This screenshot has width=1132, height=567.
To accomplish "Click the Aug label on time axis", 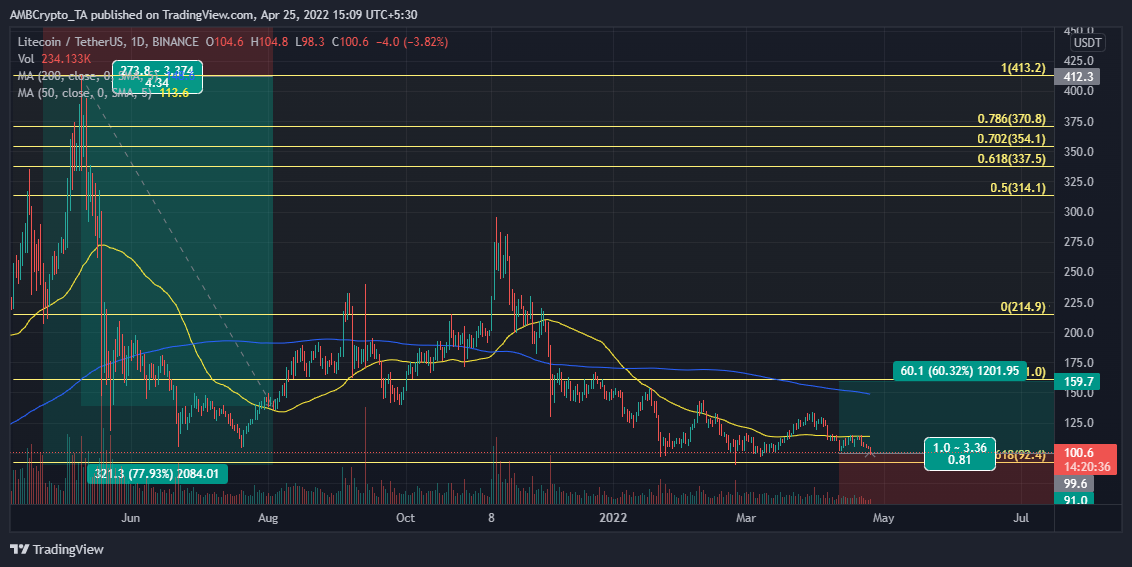I will (268, 518).
